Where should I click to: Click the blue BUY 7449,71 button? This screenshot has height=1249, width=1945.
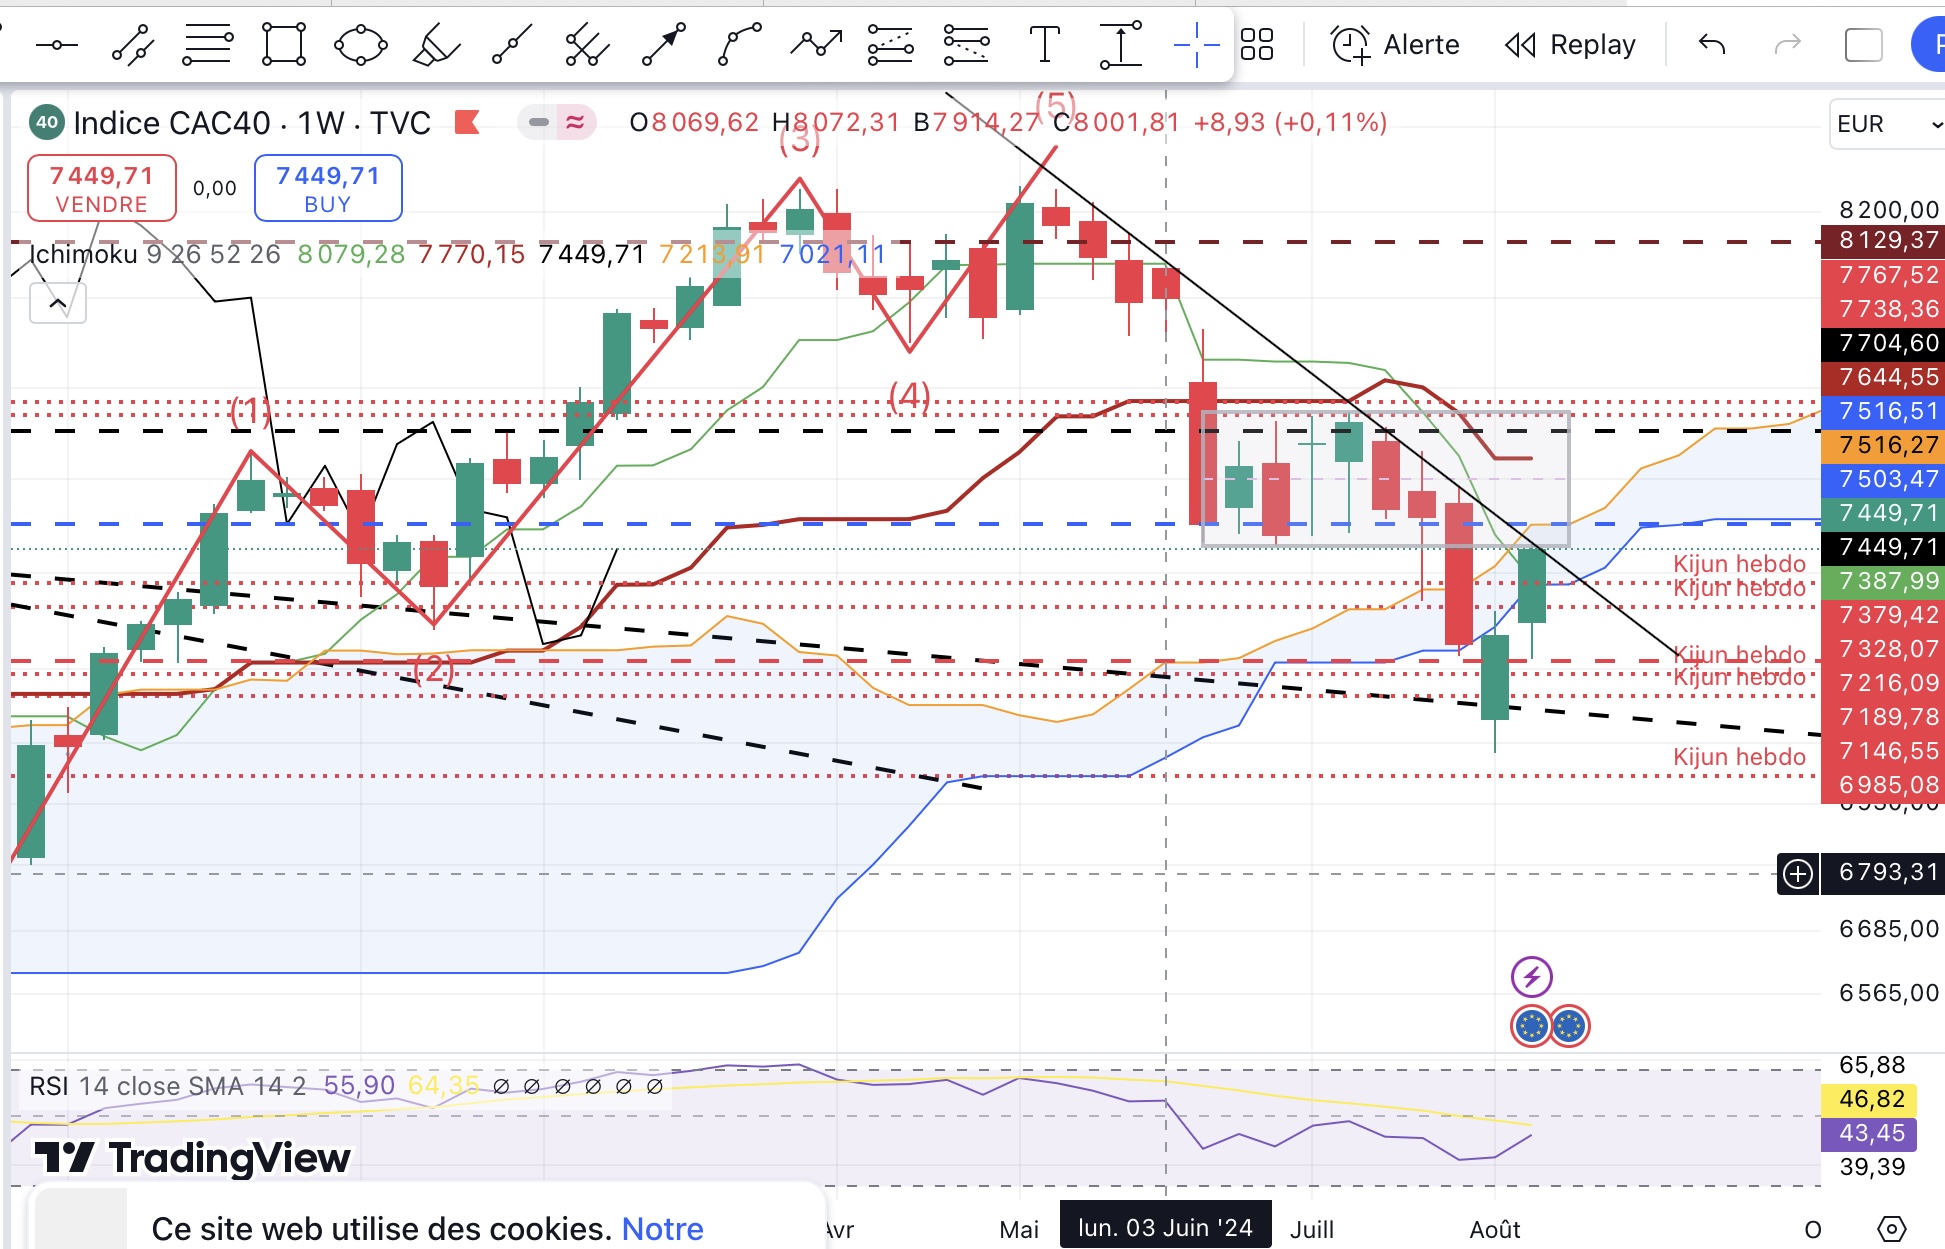click(328, 188)
